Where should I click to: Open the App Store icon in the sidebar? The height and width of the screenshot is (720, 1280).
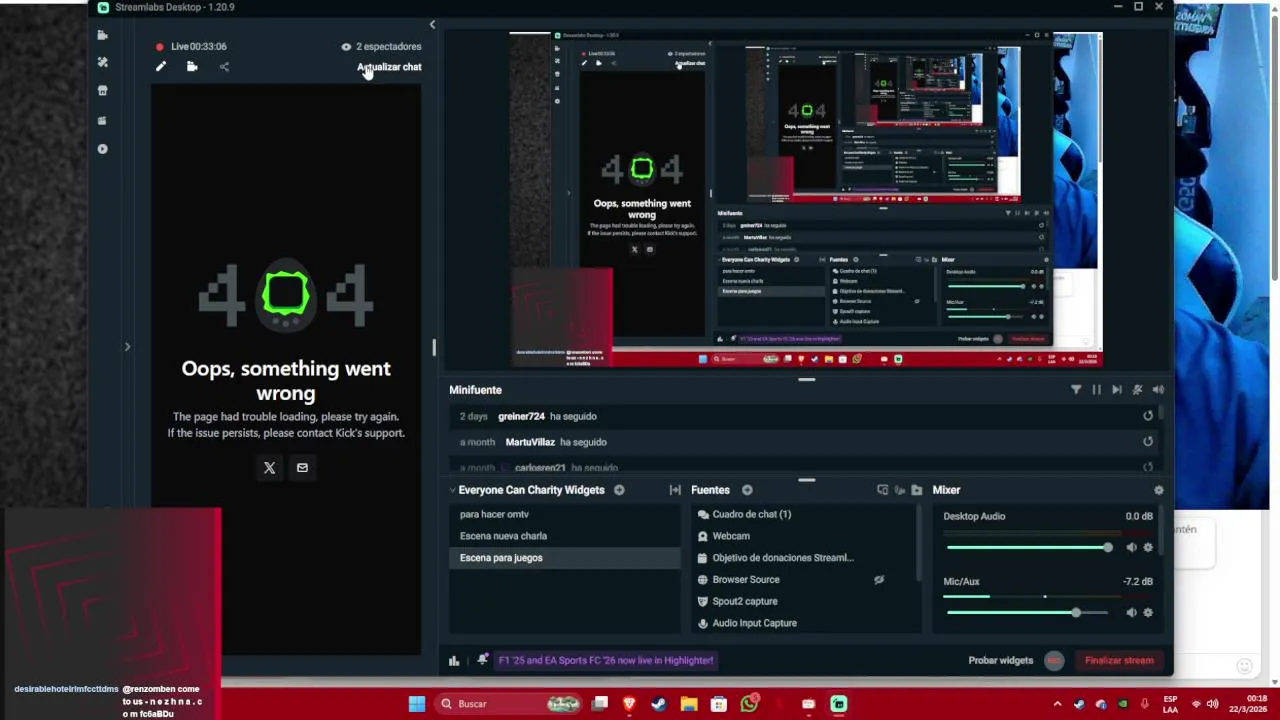[x=102, y=91]
